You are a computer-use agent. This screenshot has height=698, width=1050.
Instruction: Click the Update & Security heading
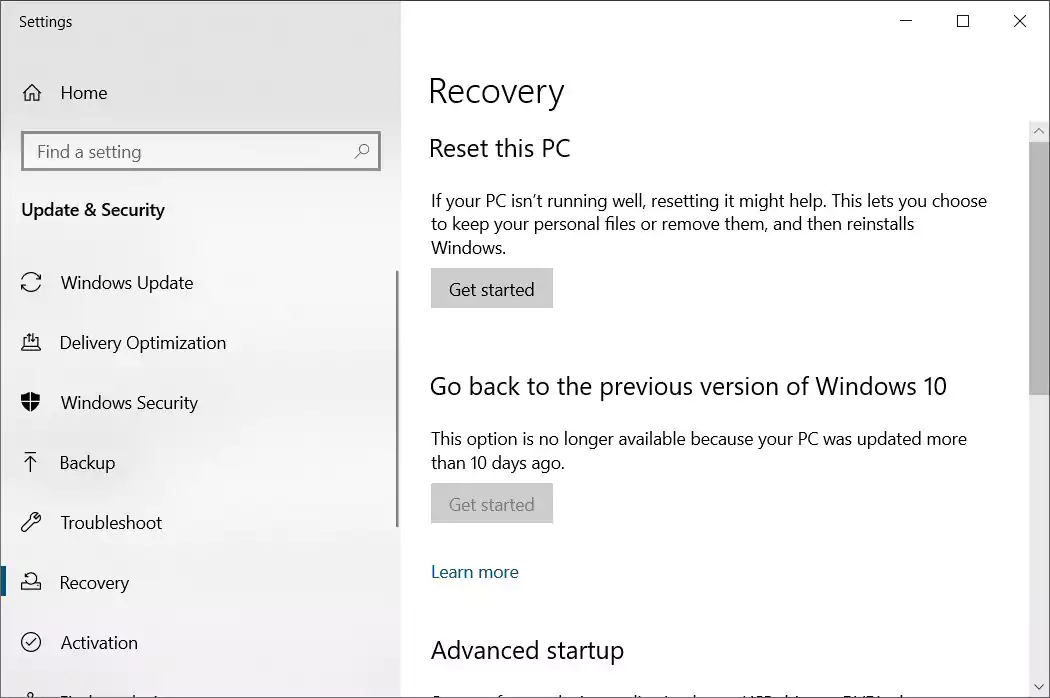point(93,210)
